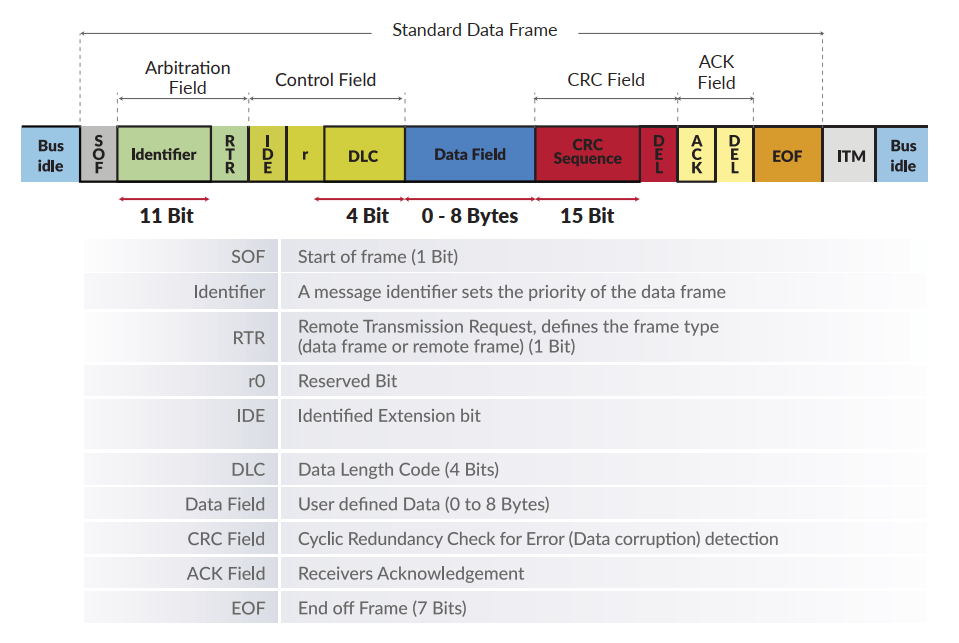Select the Control Field heading
The image size is (959, 643).
pos(326,80)
